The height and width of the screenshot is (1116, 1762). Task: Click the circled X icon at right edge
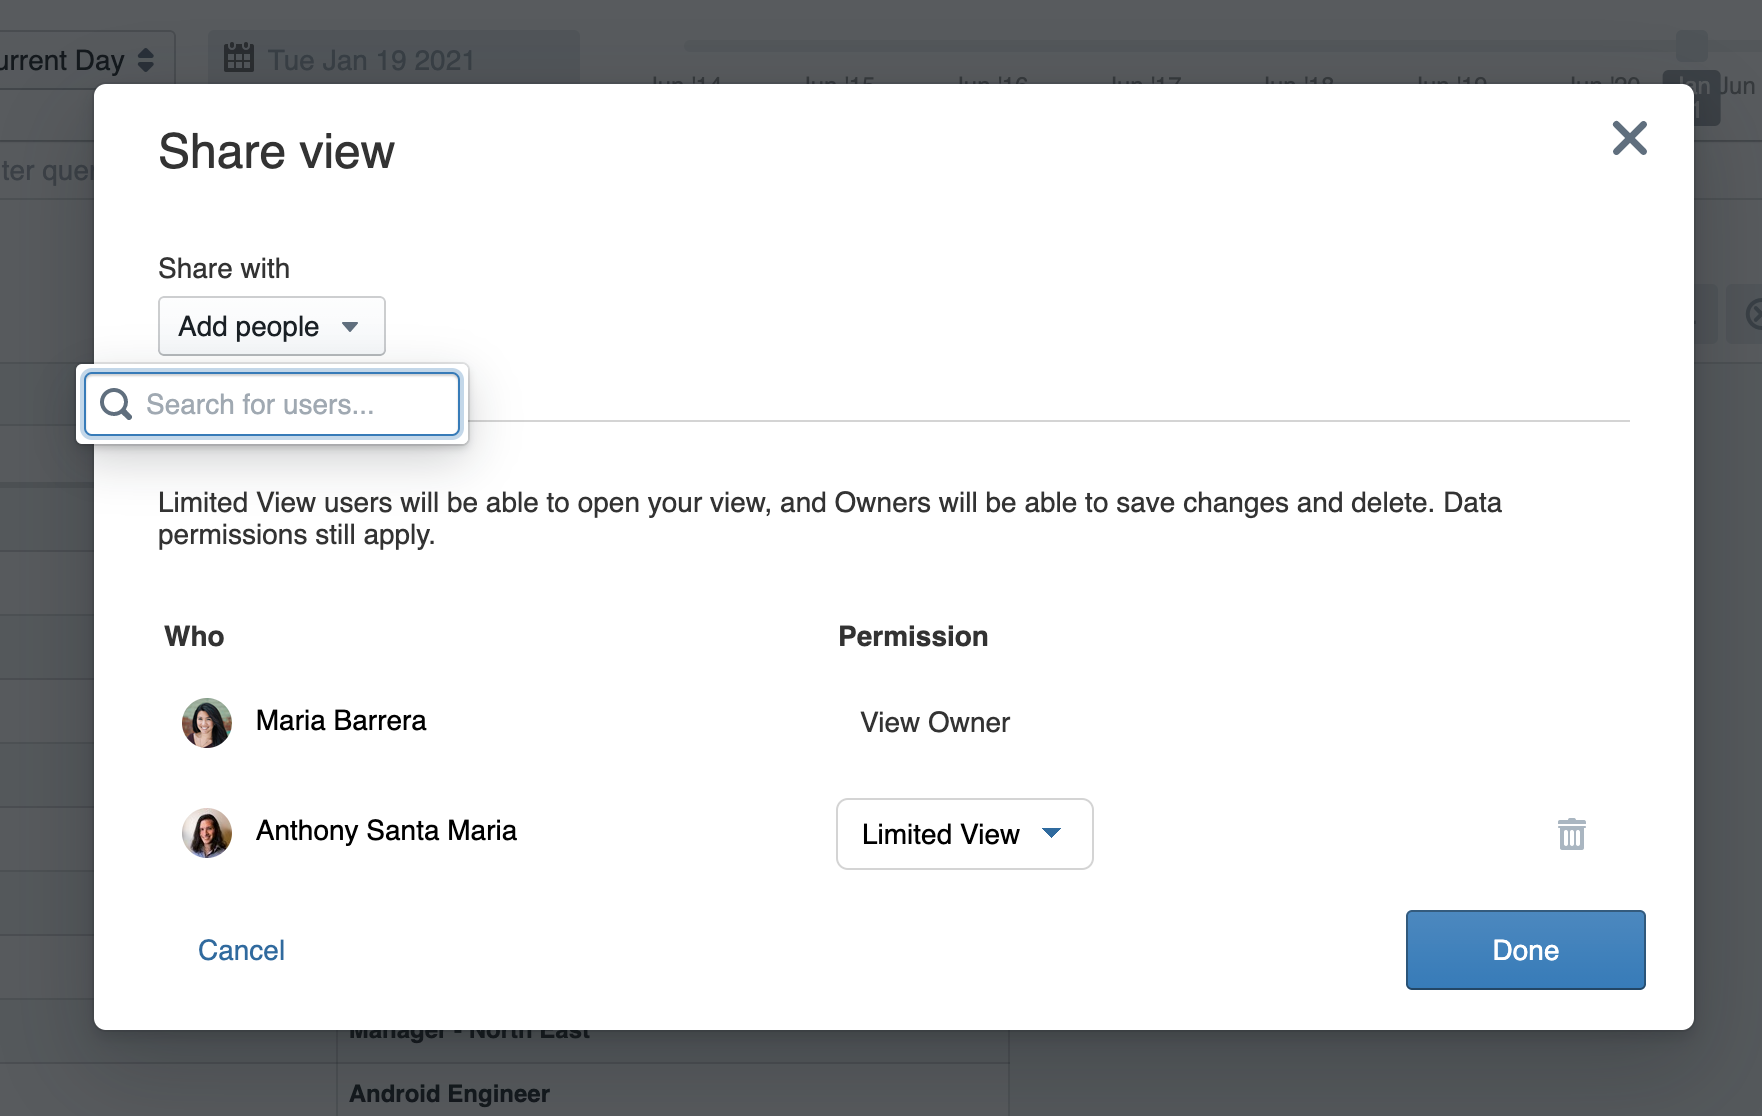coord(1752,315)
